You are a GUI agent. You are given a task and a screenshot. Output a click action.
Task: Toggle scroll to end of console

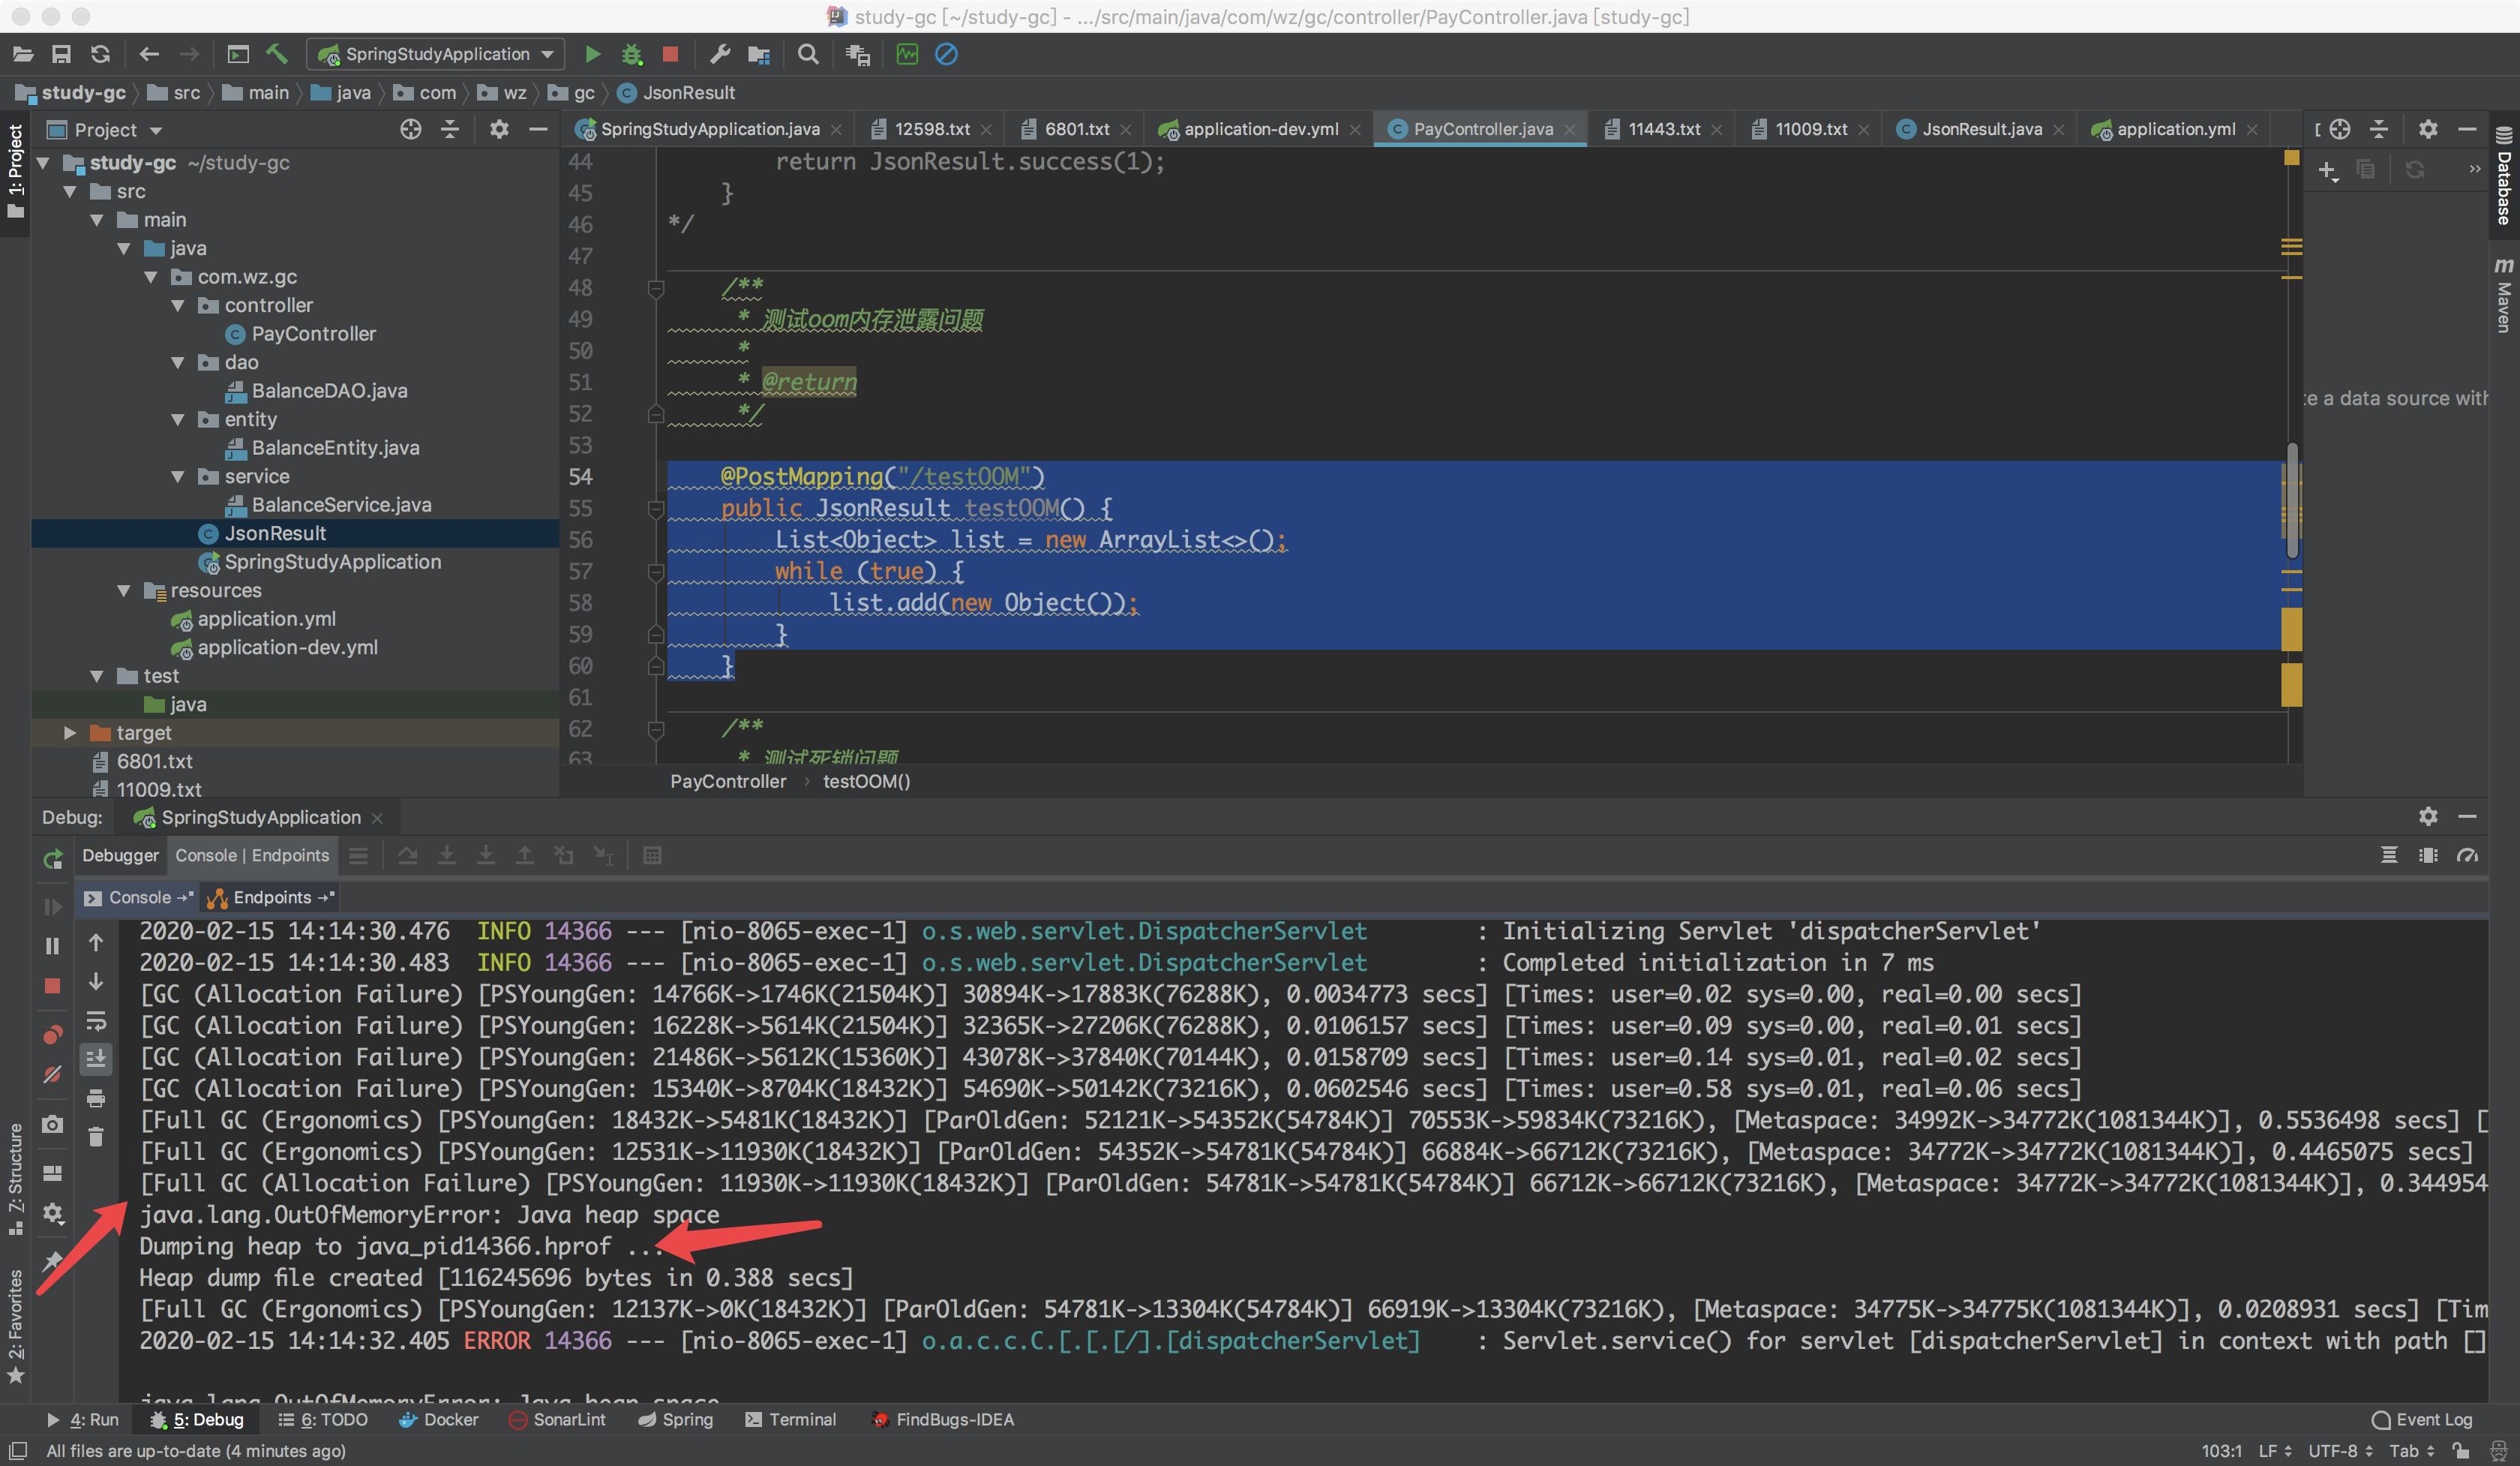pos(96,1059)
